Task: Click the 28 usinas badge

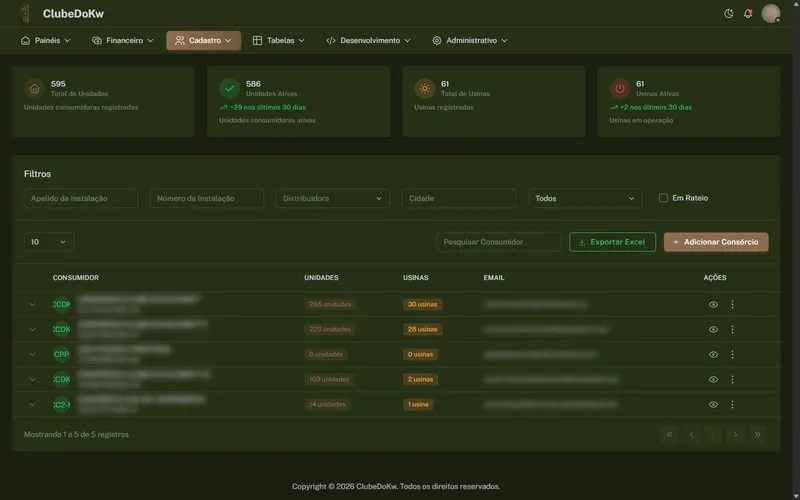Action: click(422, 330)
